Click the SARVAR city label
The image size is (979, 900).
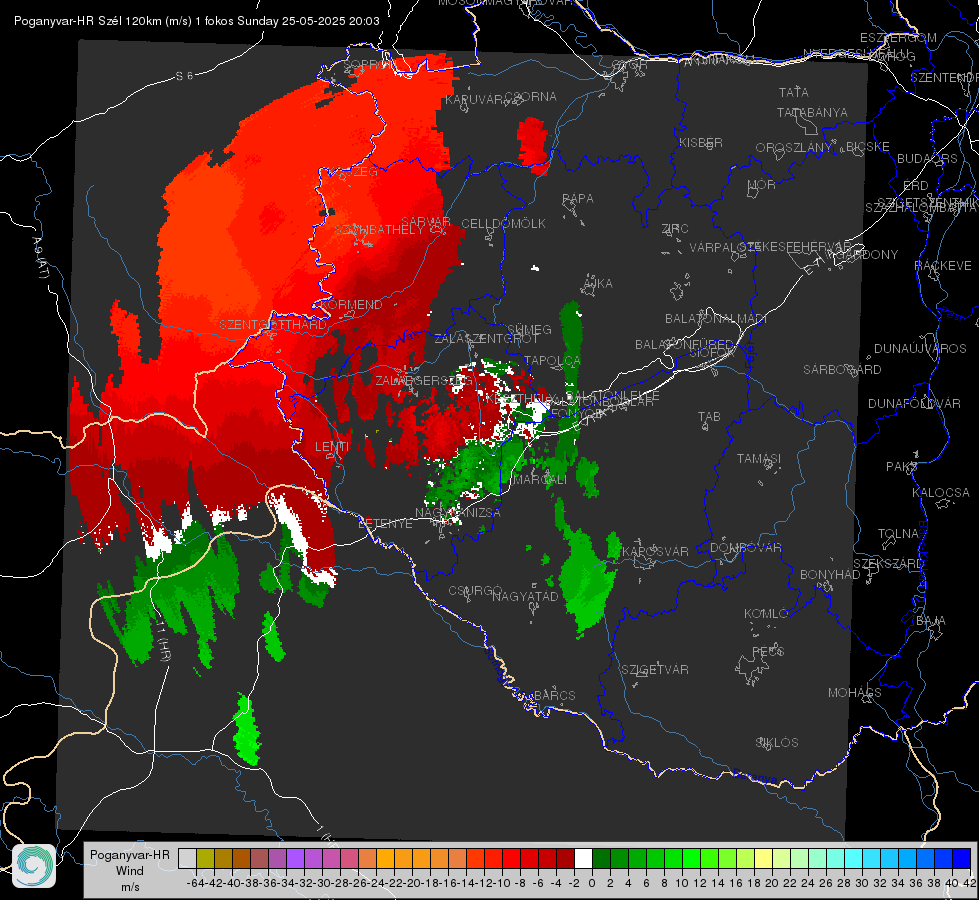pos(425,222)
